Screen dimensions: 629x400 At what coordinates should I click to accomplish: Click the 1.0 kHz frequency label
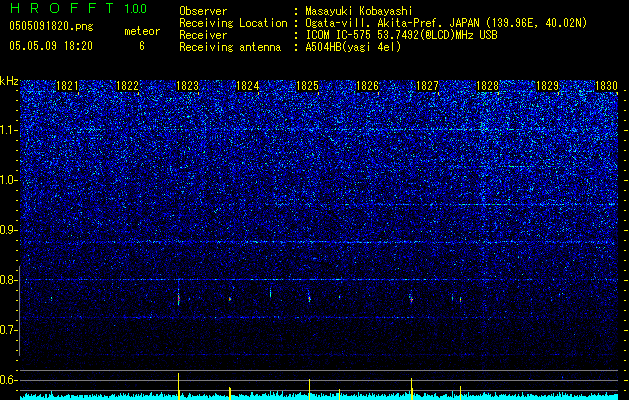pos(7,180)
